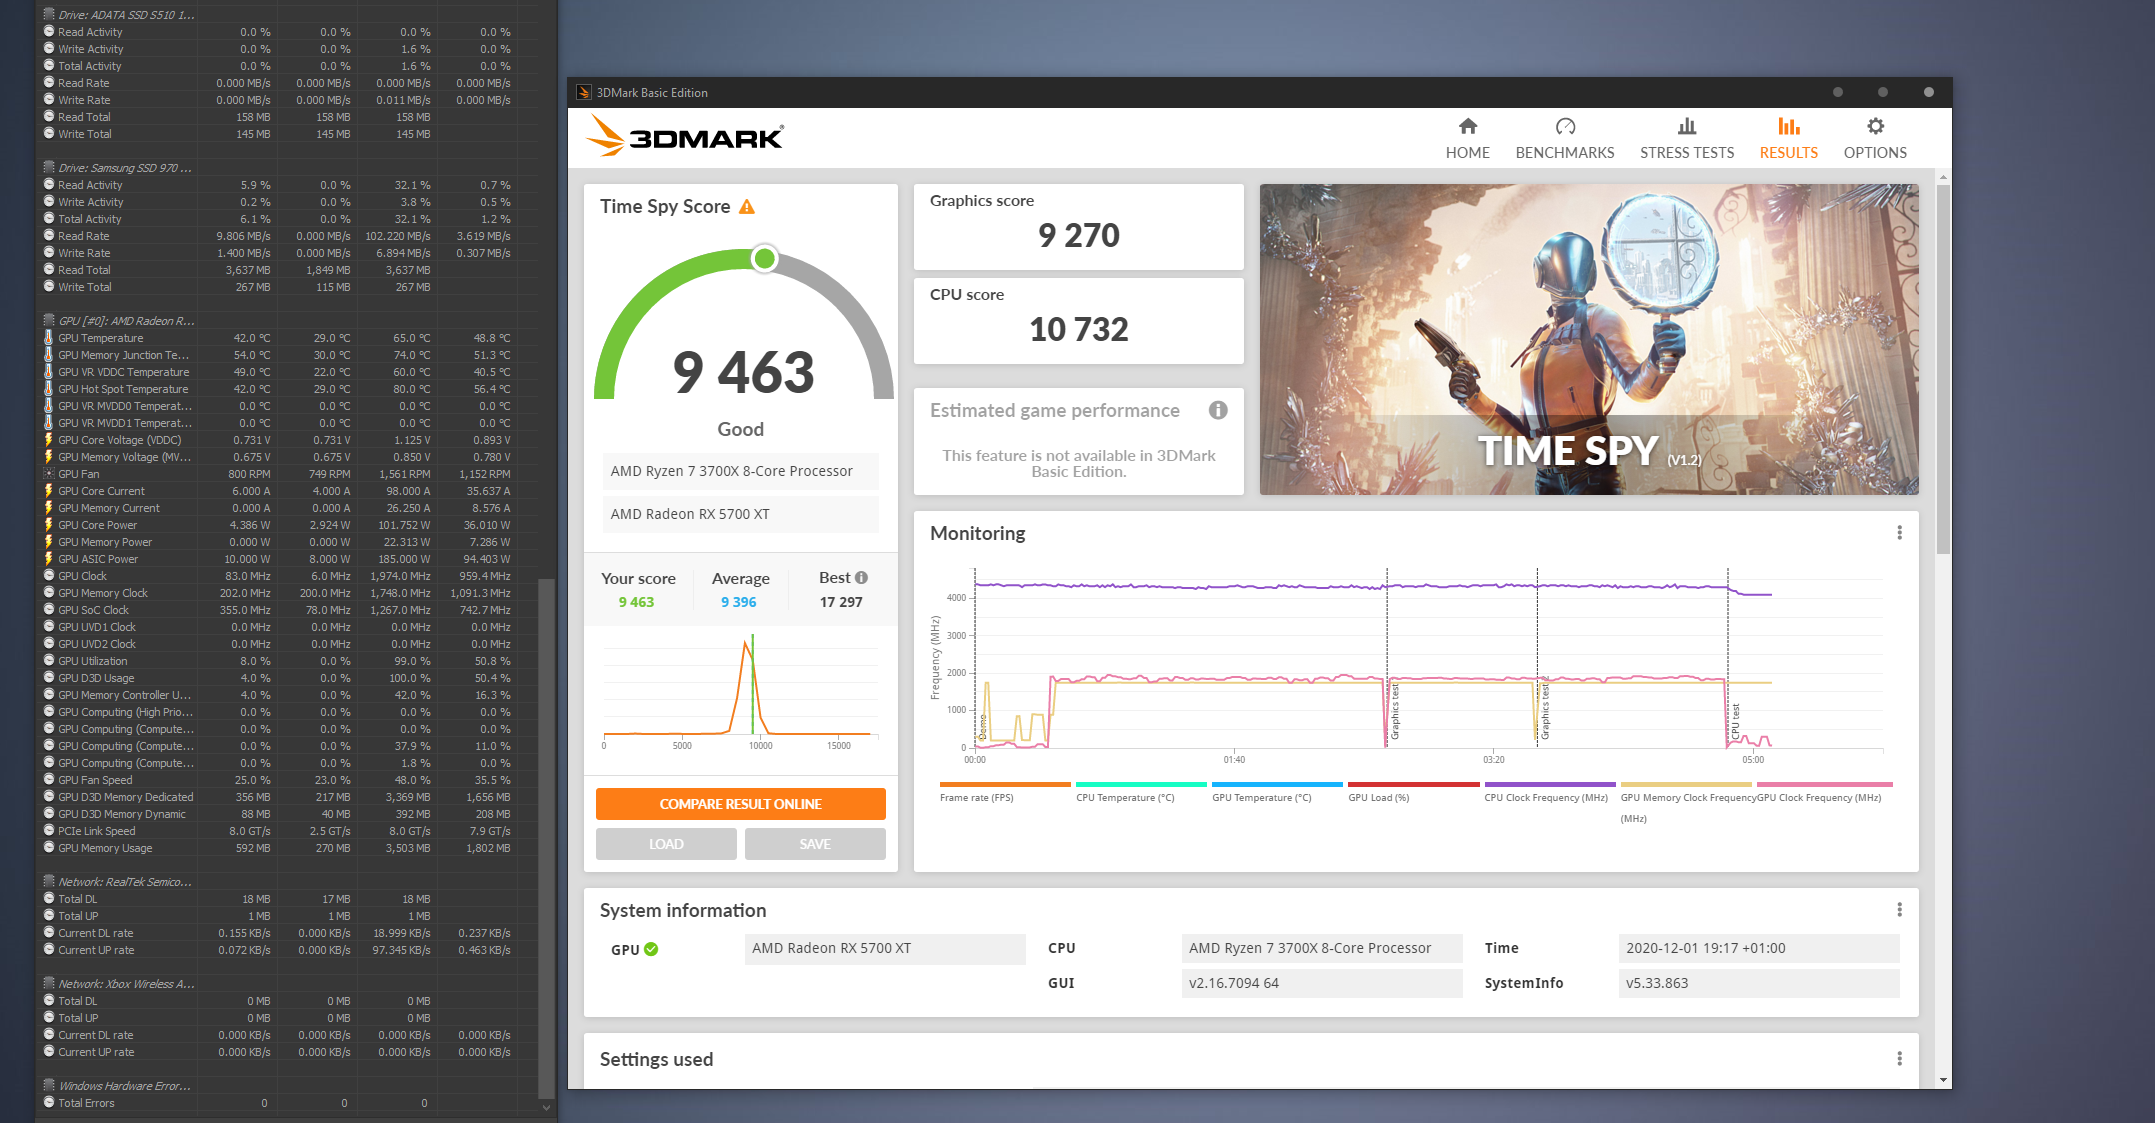The image size is (2155, 1123).
Task: Click the CPU field in System information
Action: pos(1321,949)
